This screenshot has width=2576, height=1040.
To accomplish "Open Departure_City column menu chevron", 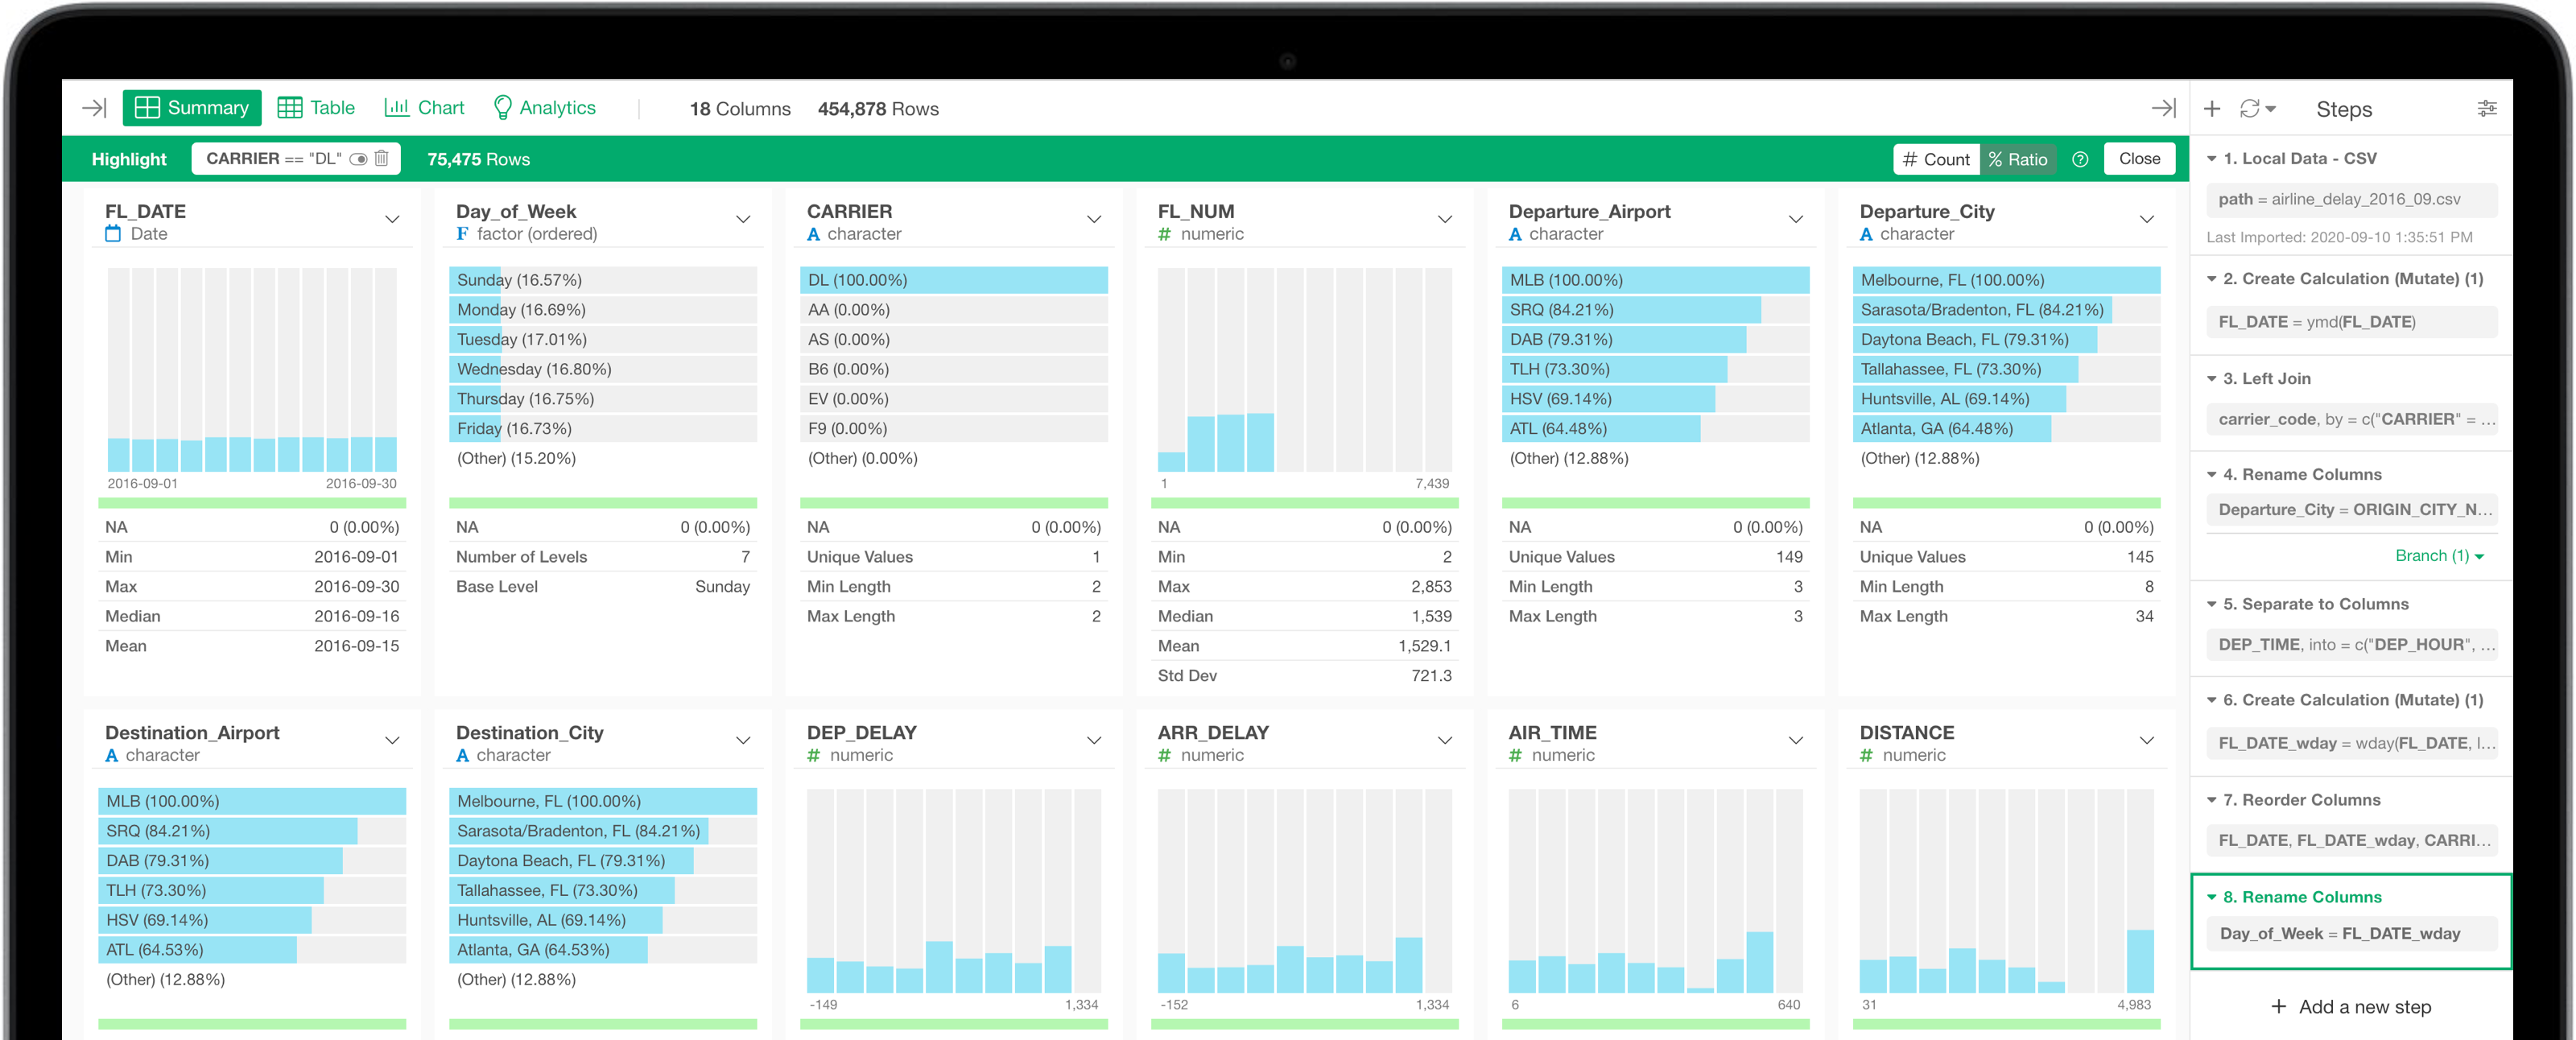I will click(2147, 219).
